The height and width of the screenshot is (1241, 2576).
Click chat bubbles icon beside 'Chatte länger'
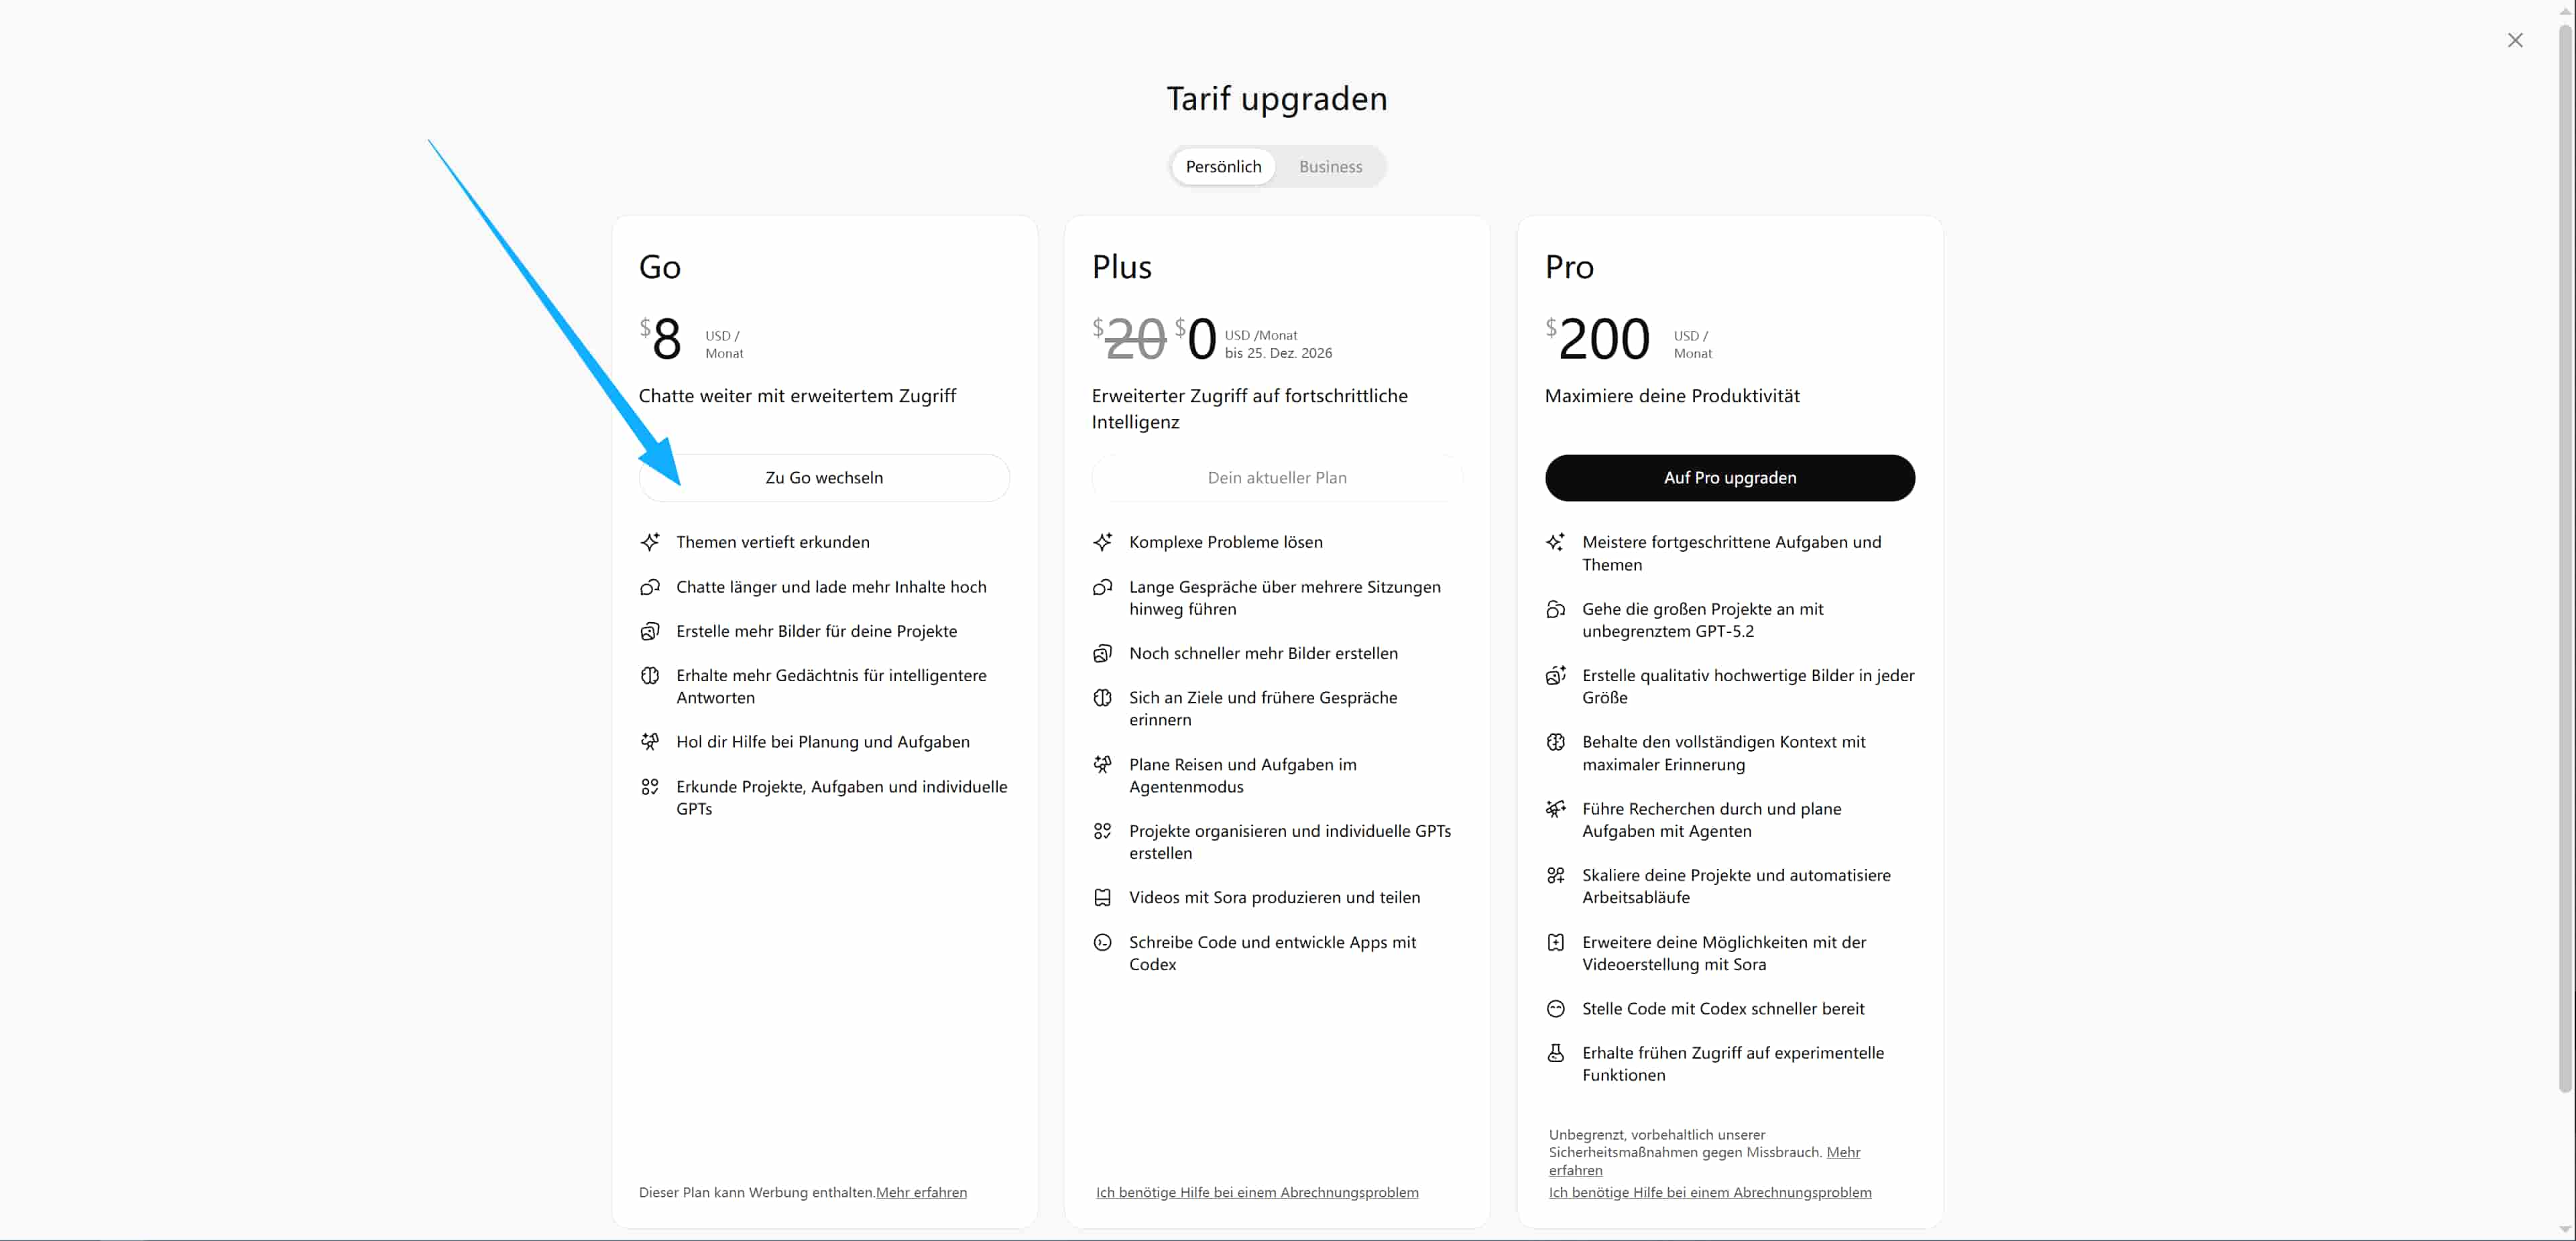650,587
